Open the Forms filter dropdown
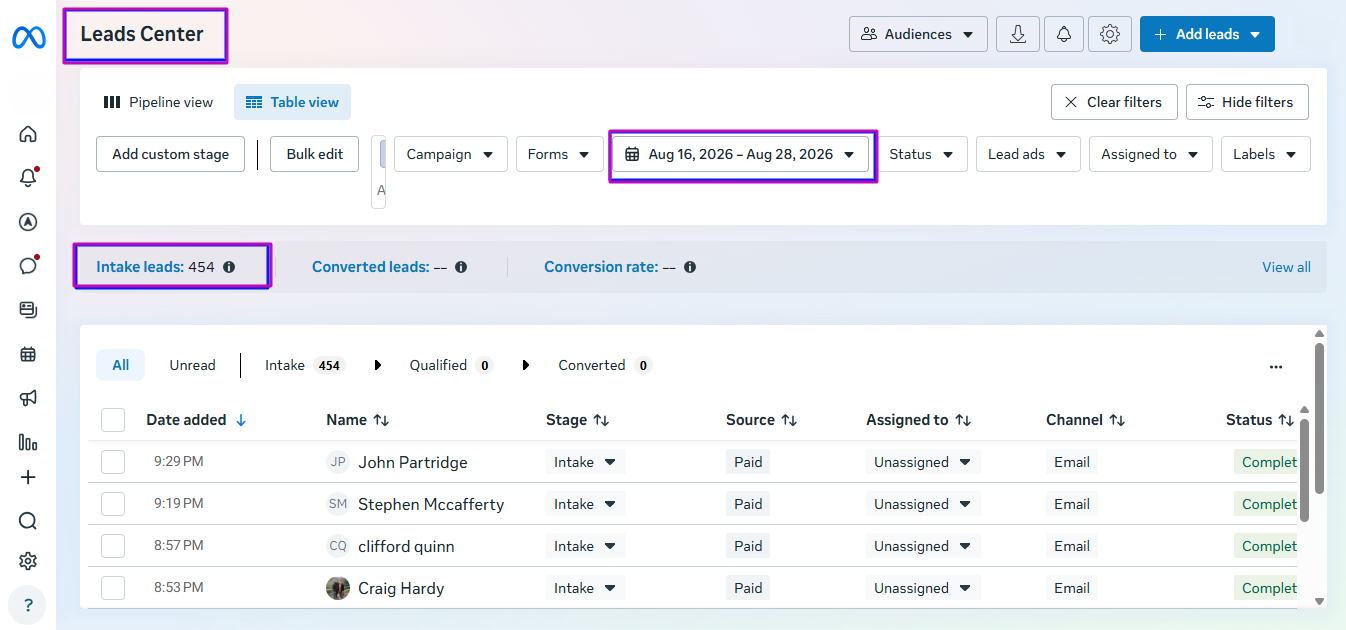 click(x=559, y=154)
